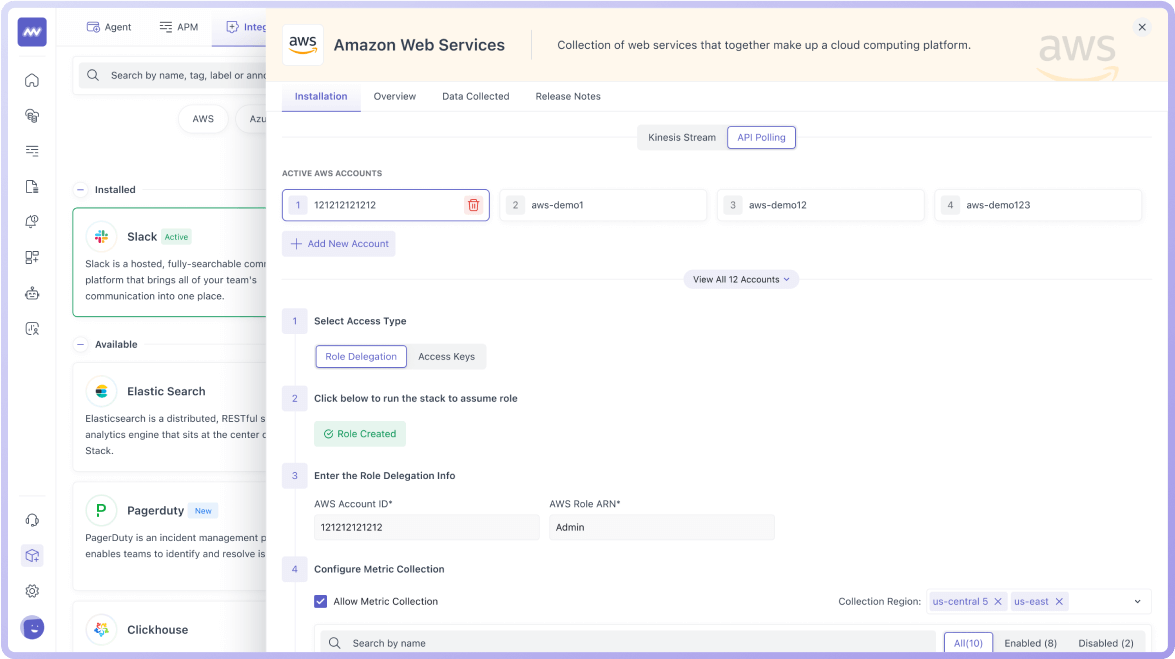This screenshot has width=1175, height=659.
Task: Click the Middleware logo in the sidebar
Action: coord(32,32)
